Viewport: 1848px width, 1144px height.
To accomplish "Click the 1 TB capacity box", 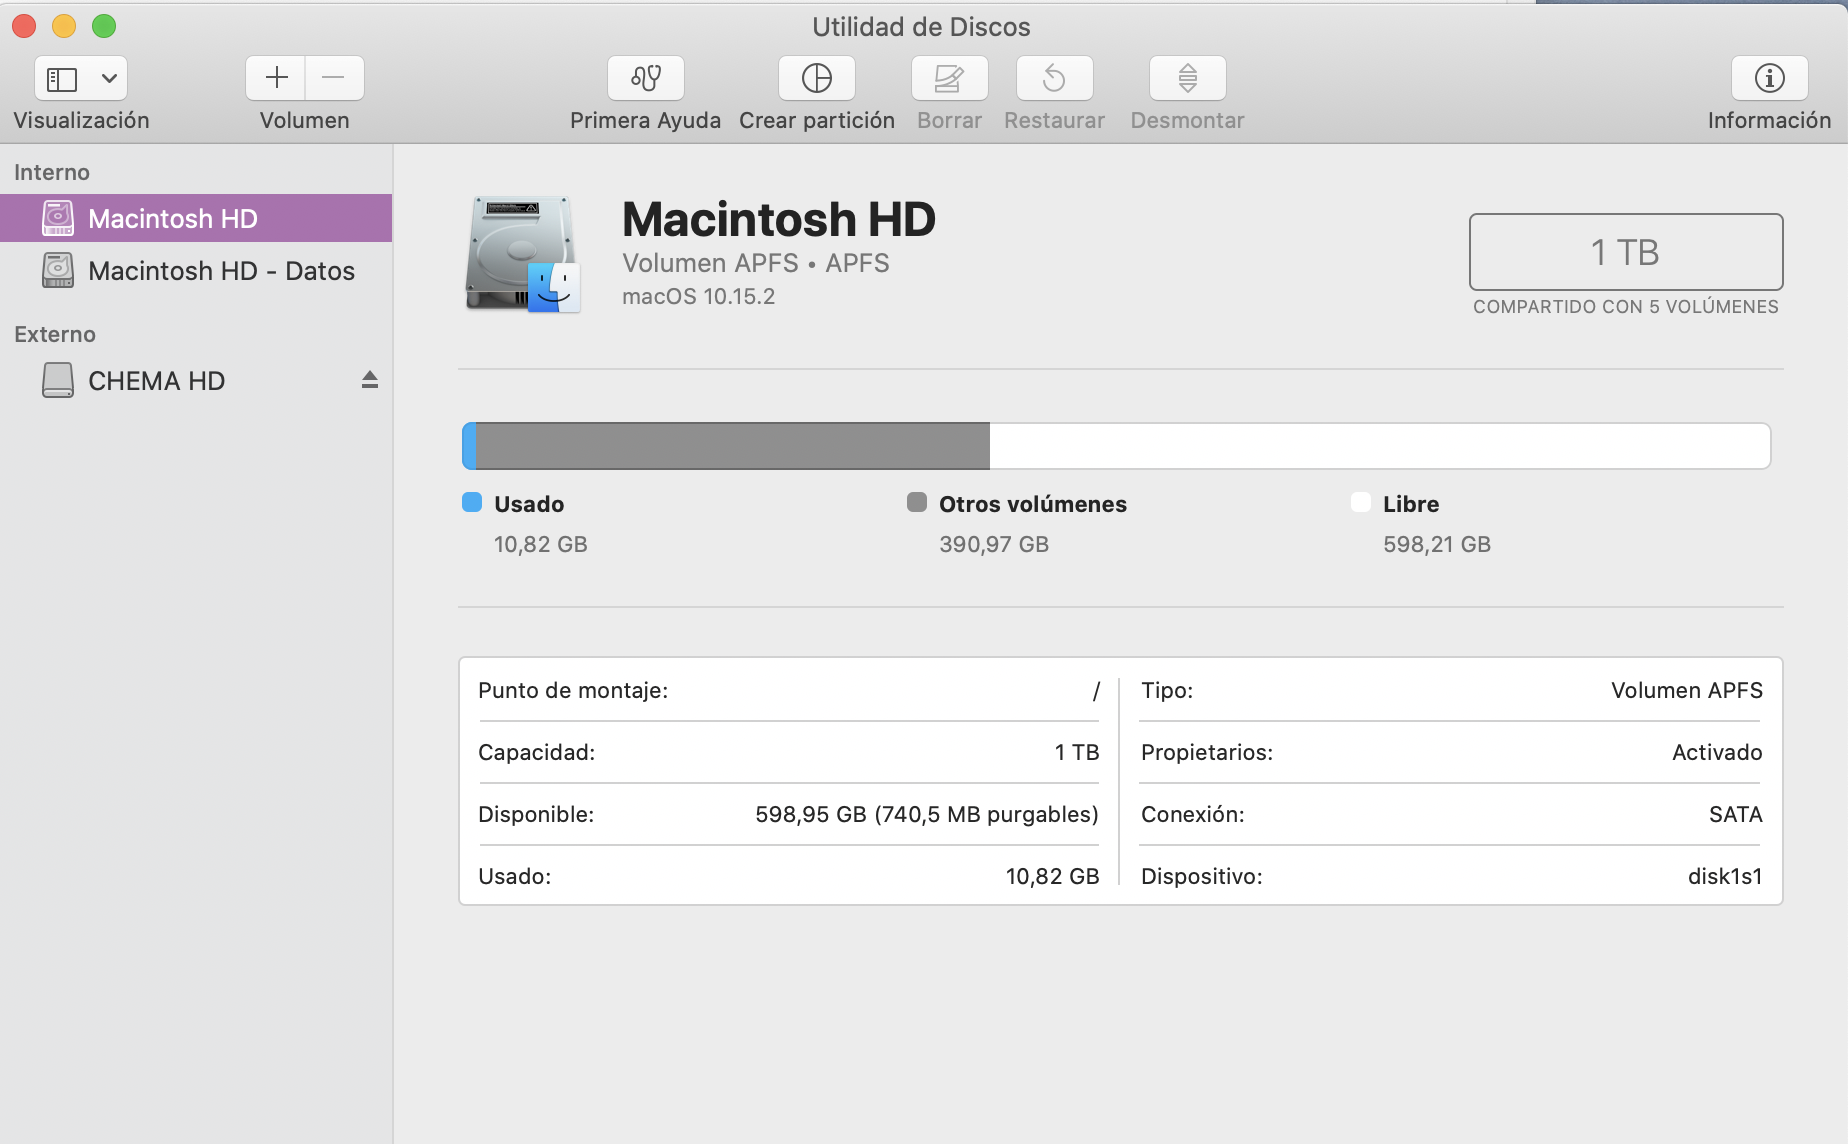I will pos(1625,252).
